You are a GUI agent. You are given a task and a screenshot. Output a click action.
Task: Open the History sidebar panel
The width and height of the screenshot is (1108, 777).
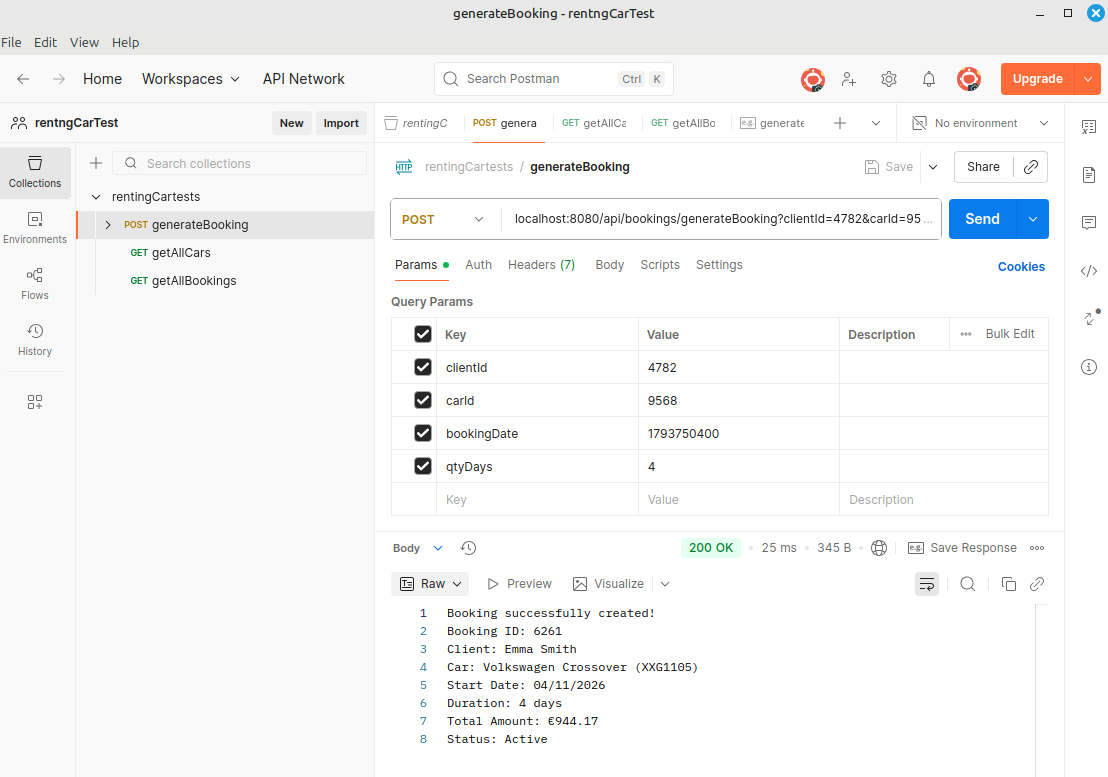pyautogui.click(x=35, y=338)
